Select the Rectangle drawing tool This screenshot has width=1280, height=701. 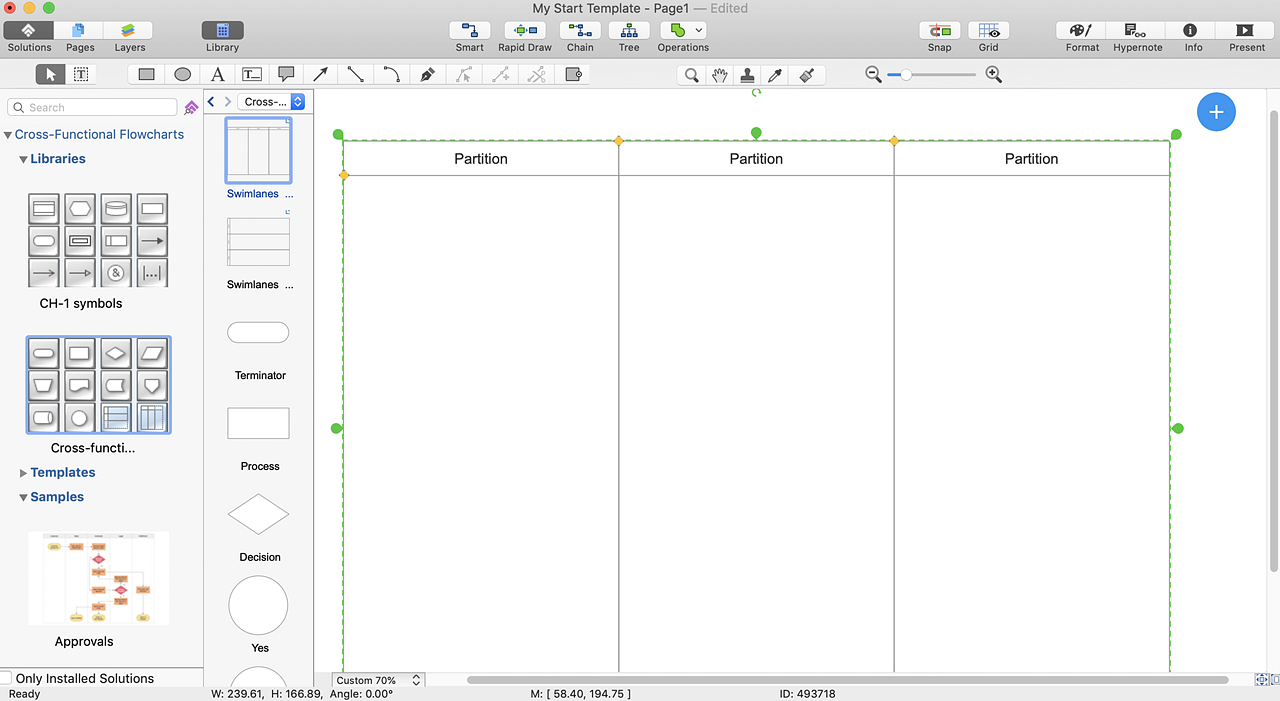point(147,74)
